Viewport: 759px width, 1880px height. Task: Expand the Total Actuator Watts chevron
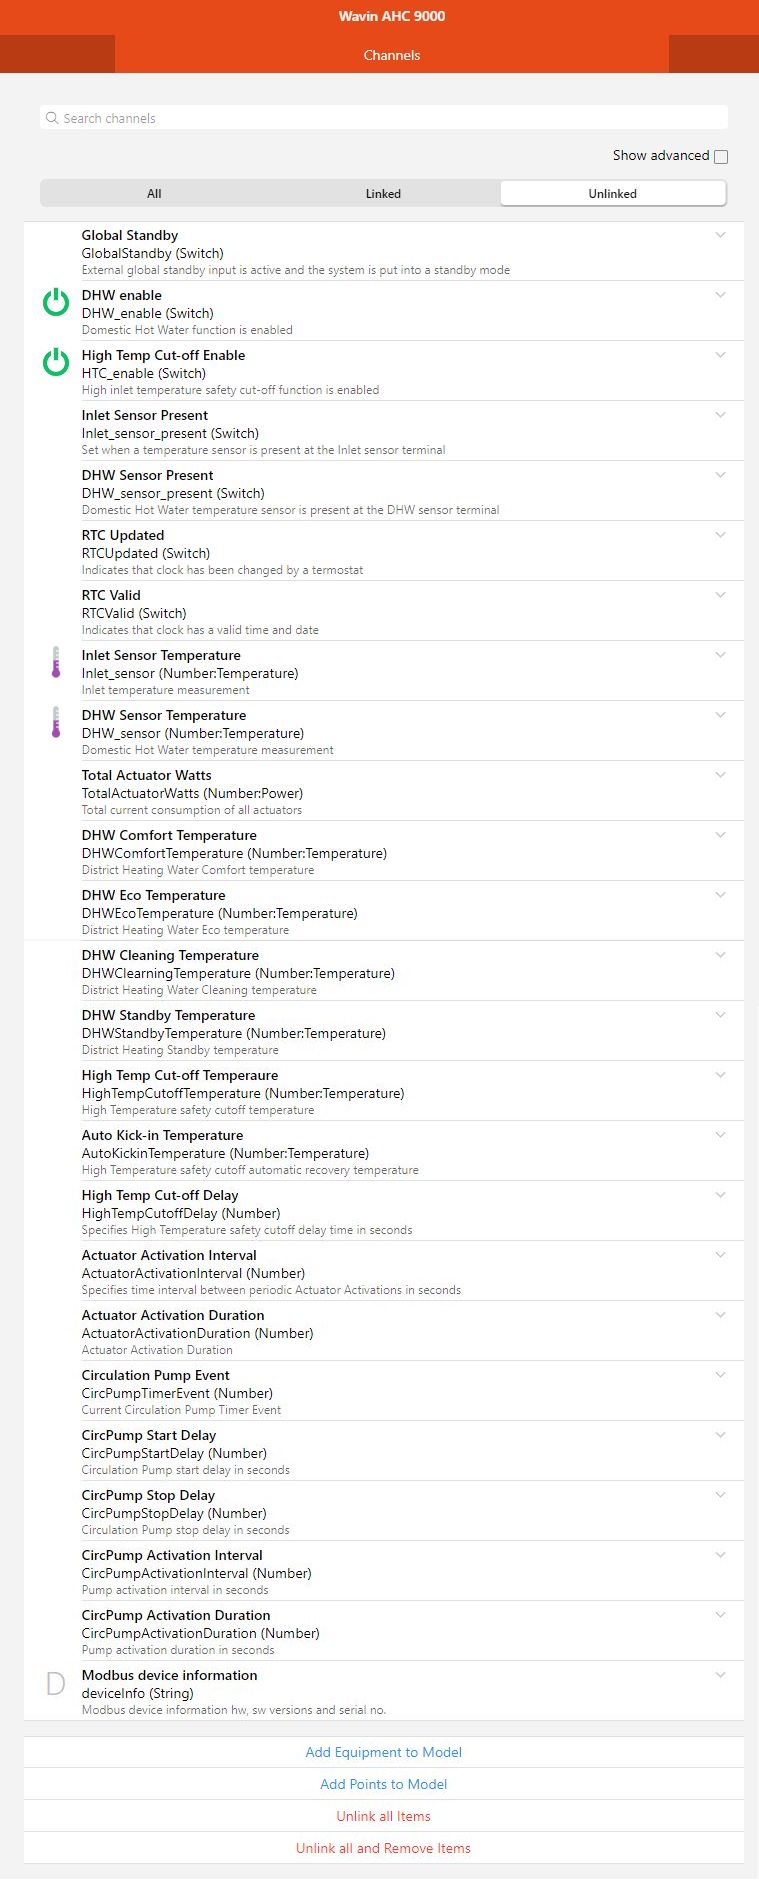[720, 775]
